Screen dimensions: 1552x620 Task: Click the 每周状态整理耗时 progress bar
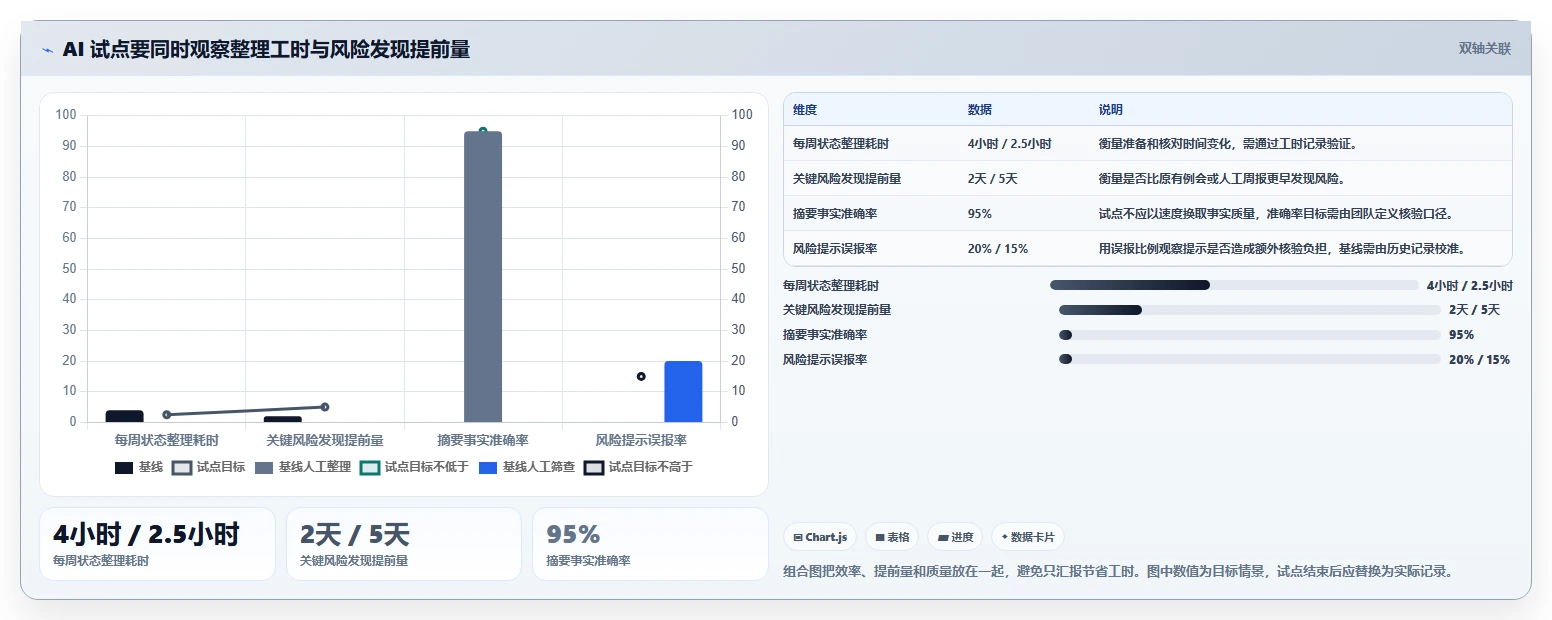(x=1233, y=285)
